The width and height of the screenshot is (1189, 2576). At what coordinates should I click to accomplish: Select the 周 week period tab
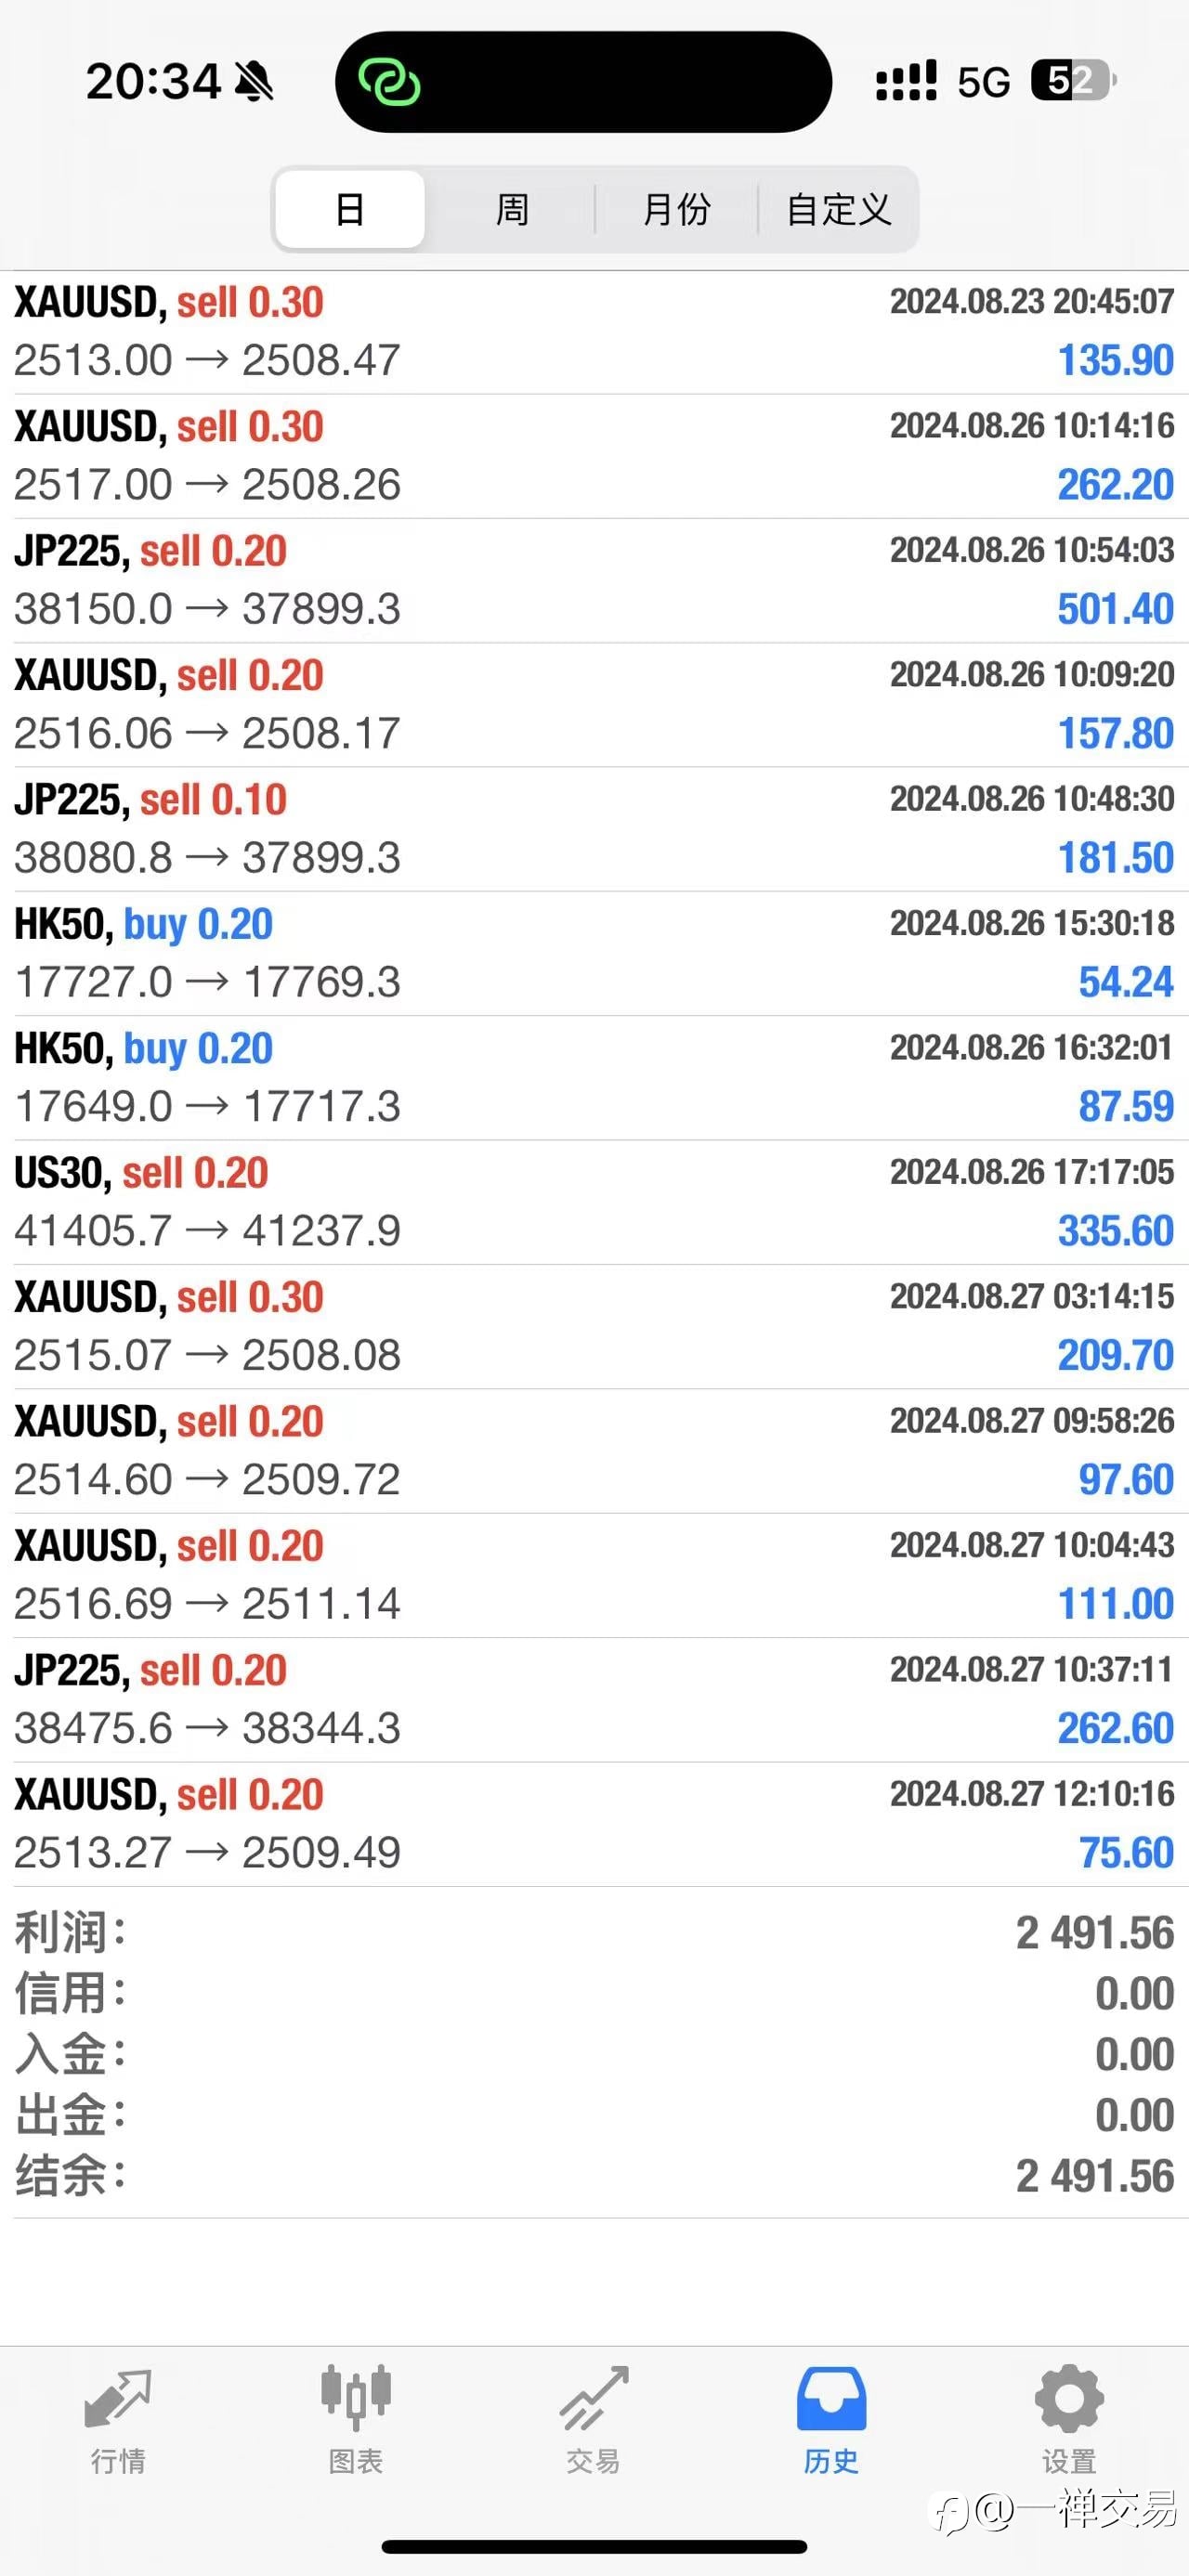[x=512, y=209]
